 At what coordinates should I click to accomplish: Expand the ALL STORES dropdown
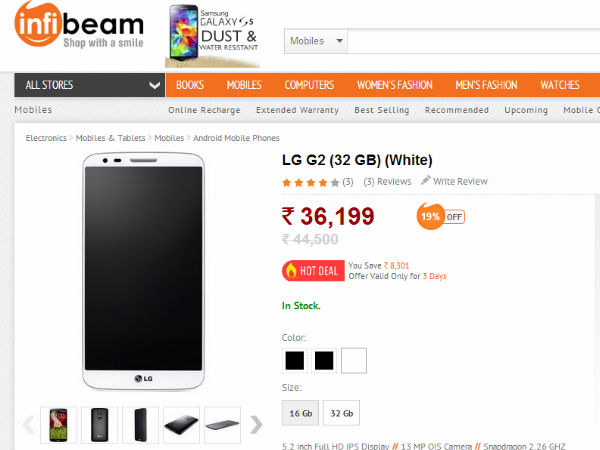tap(90, 85)
